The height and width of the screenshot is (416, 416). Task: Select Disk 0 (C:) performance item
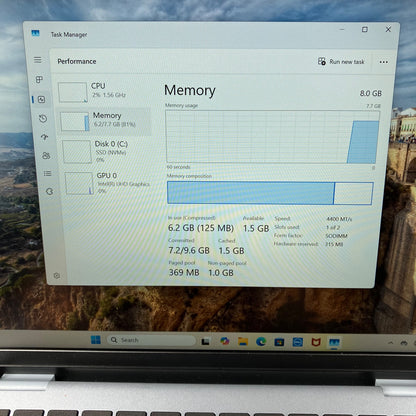click(x=107, y=152)
